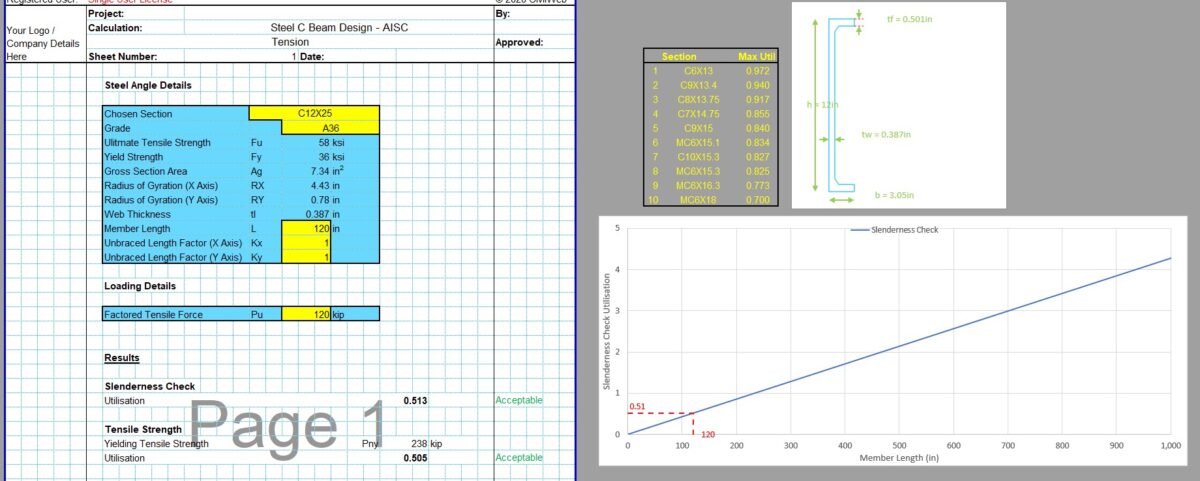The height and width of the screenshot is (481, 1200).
Task: Click the Yielding Tensile Strength label
Action: (157, 443)
